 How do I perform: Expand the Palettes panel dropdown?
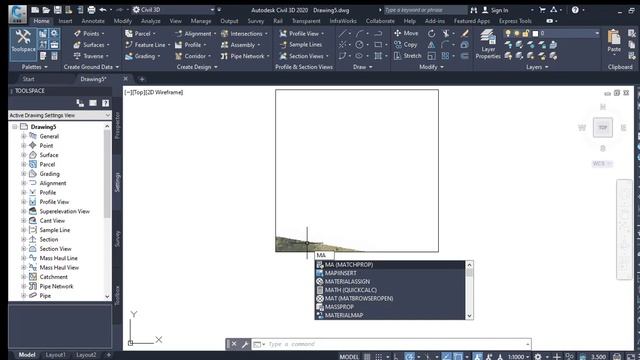tap(34, 67)
